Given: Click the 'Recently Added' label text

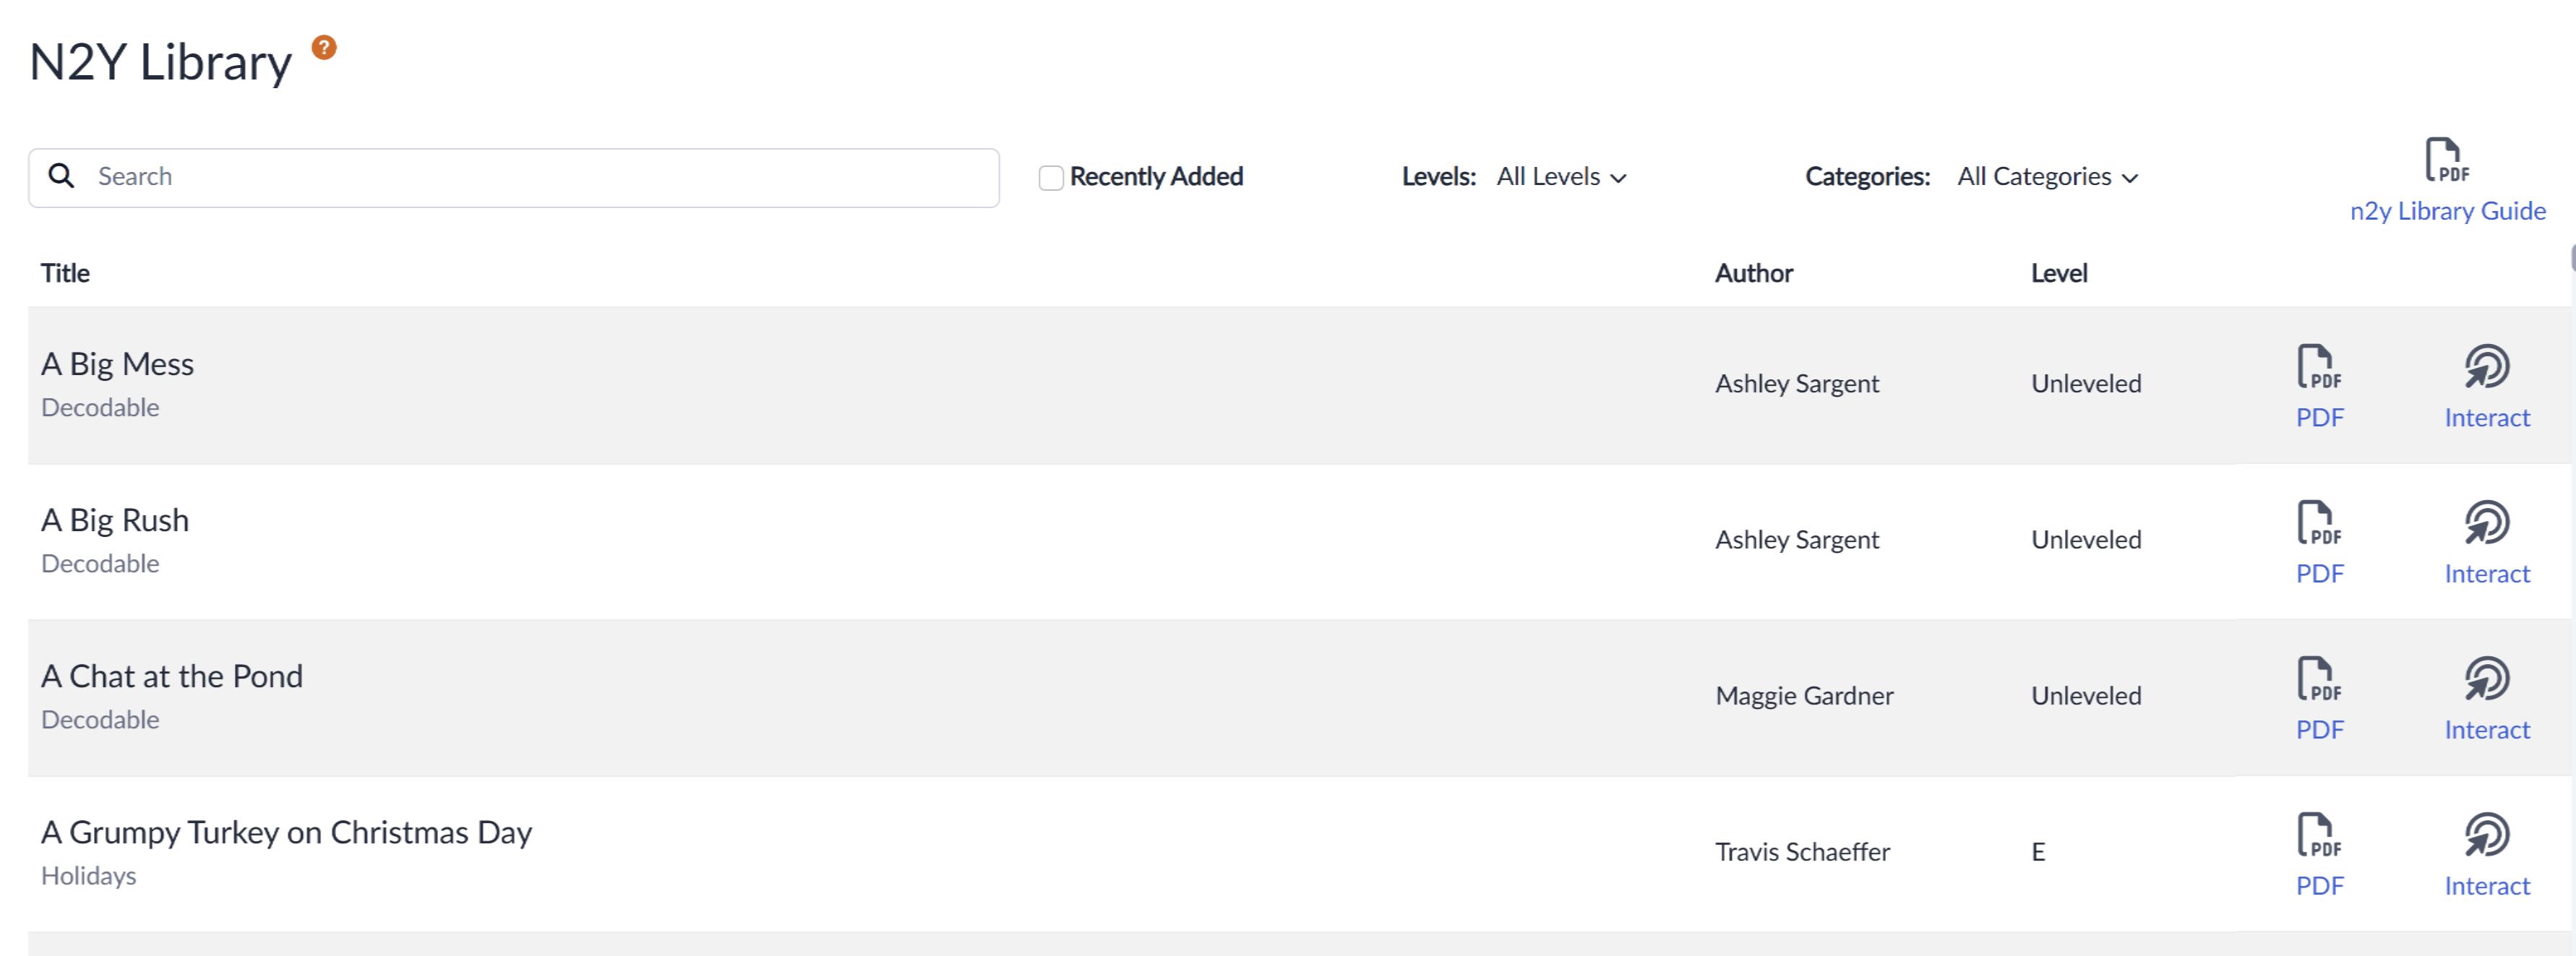Looking at the screenshot, I should tap(1156, 176).
